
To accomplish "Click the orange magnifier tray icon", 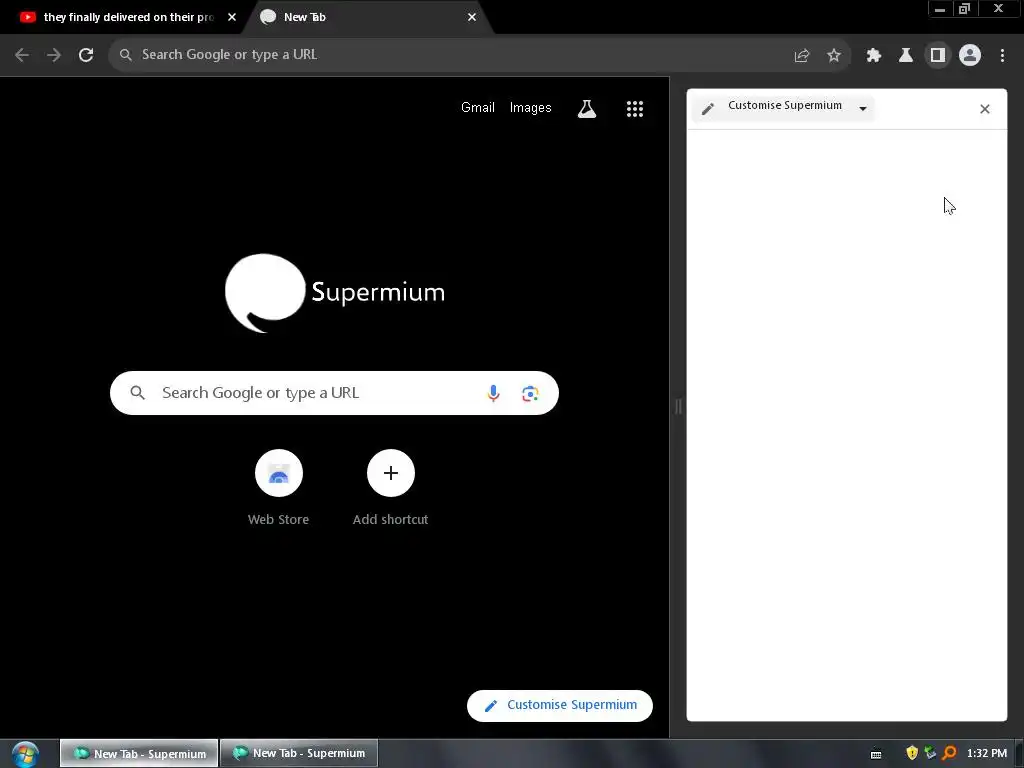I will point(950,753).
